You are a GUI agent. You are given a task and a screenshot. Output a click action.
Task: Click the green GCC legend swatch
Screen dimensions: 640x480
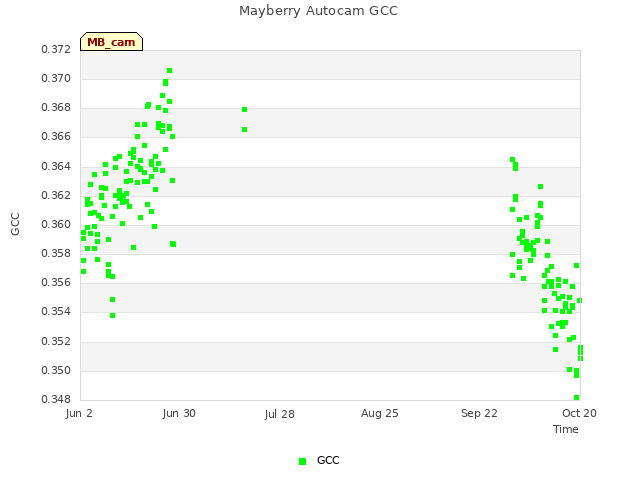tap(302, 461)
